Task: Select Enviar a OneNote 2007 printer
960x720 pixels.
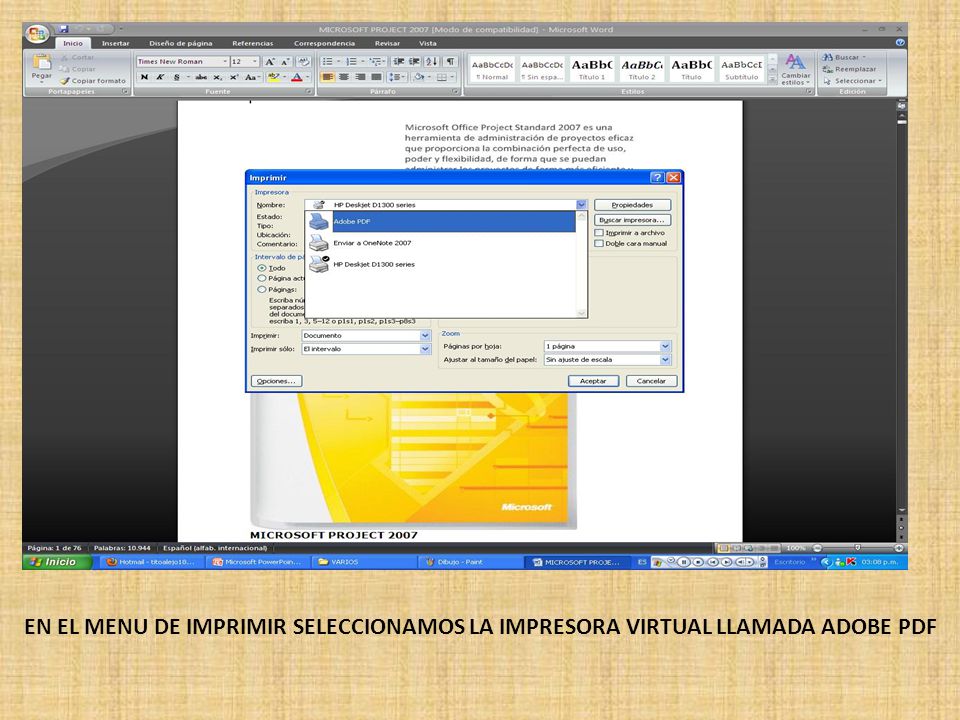Action: pos(441,243)
